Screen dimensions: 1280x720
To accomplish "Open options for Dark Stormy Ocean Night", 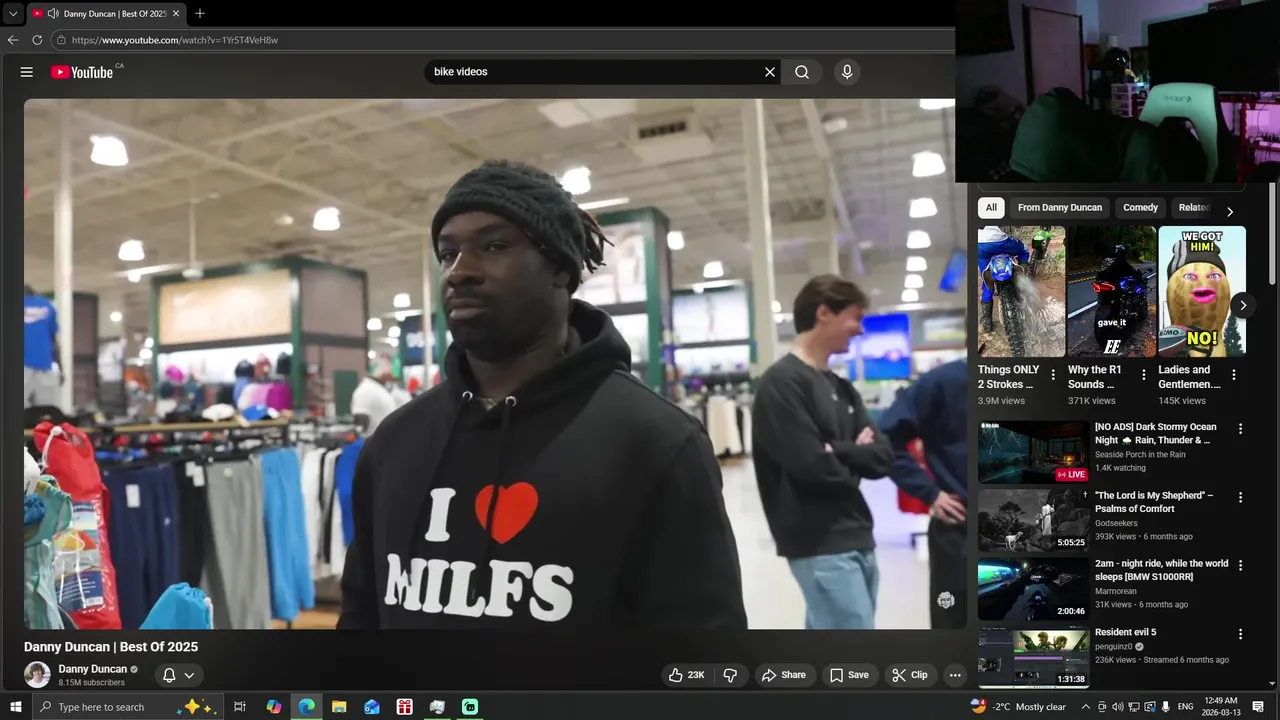I will [1241, 428].
